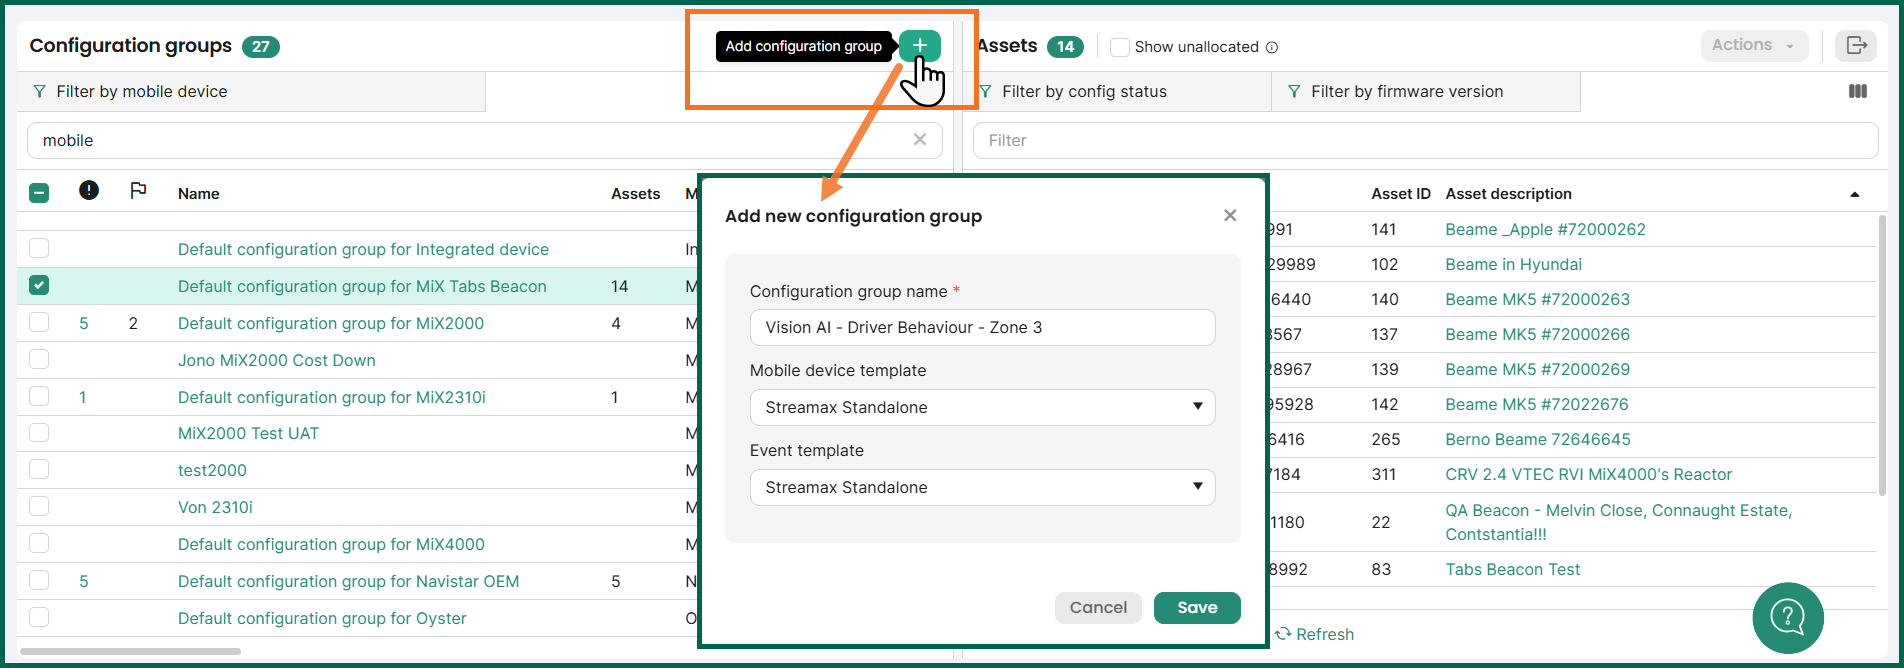
Task: Open Default configuration group for MiX Tabs Beacon
Action: click(362, 286)
